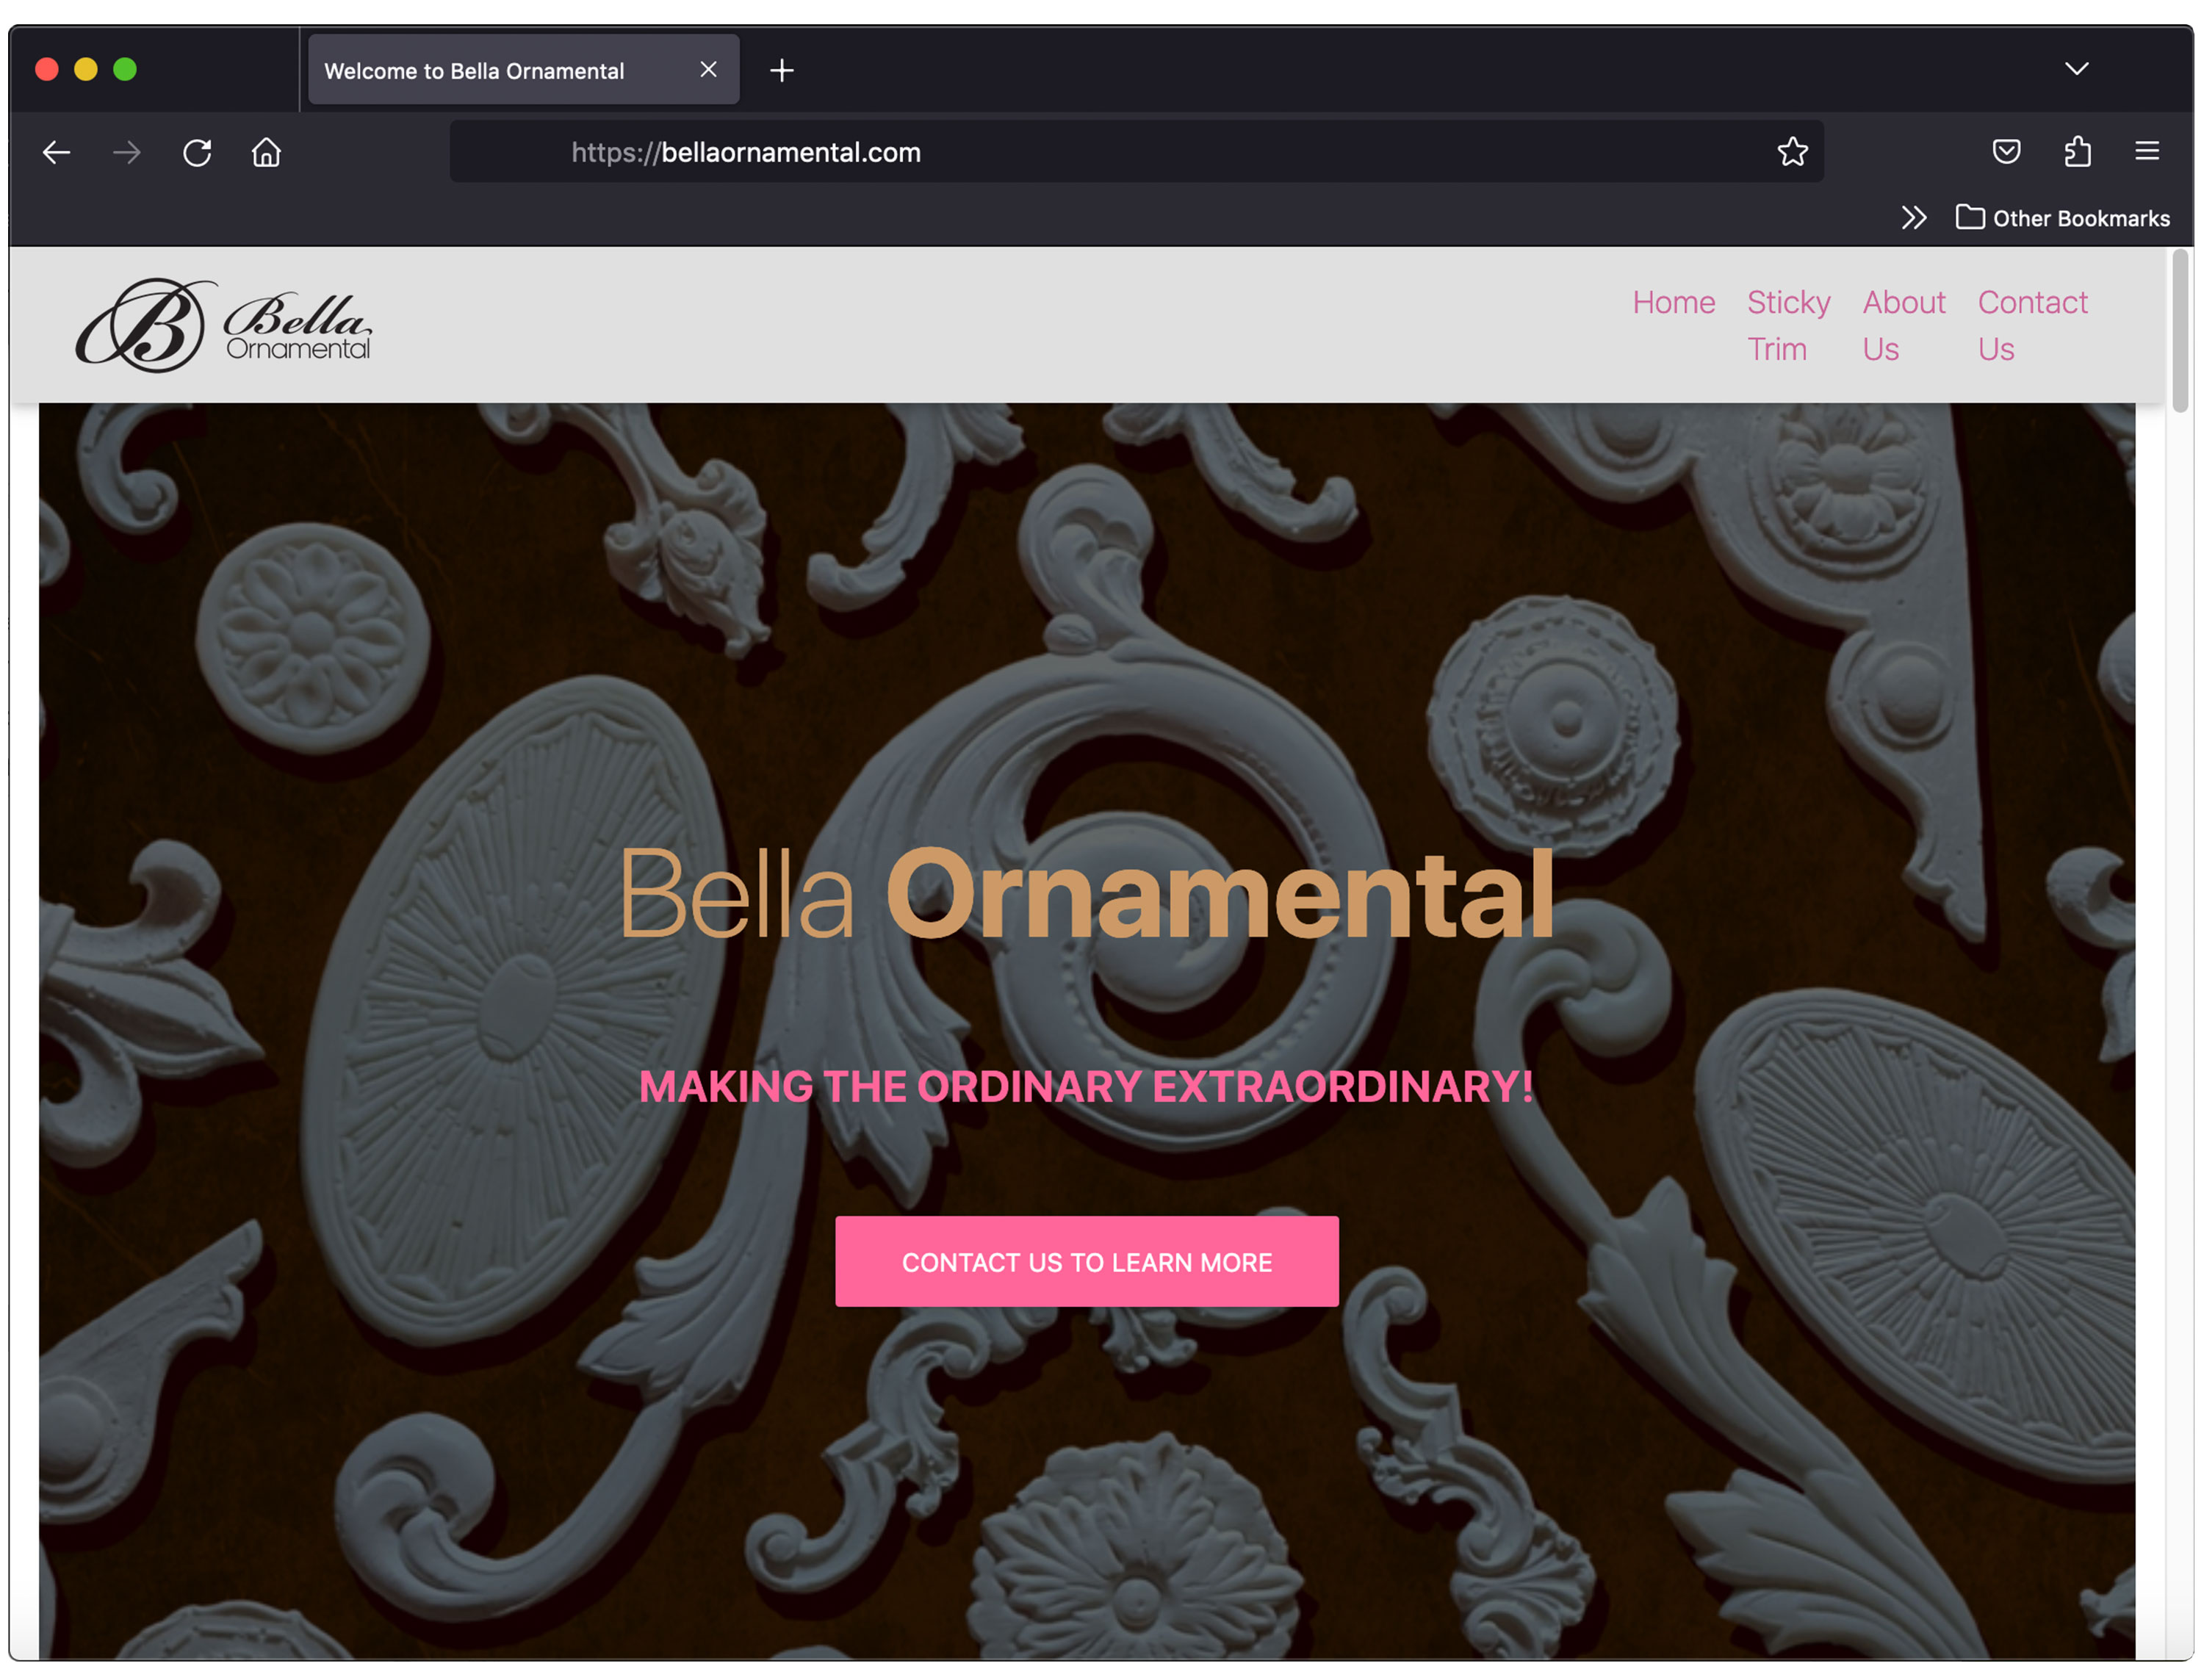Open the Other Bookmarks folder
Screen dimensions: 2204x1680
click(x=2062, y=218)
